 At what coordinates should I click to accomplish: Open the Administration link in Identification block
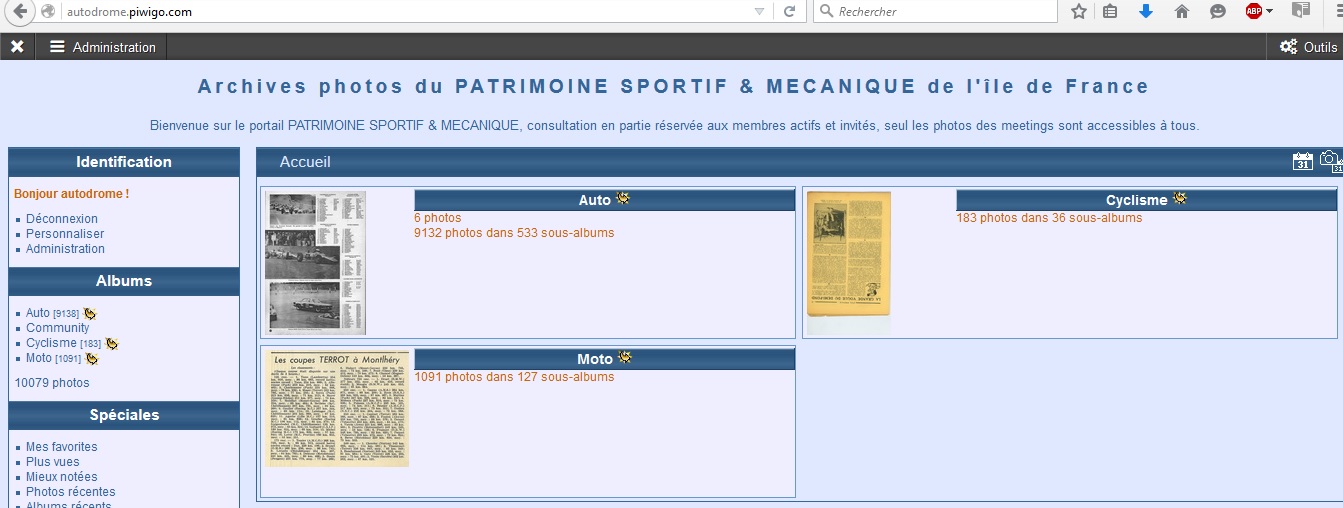65,249
